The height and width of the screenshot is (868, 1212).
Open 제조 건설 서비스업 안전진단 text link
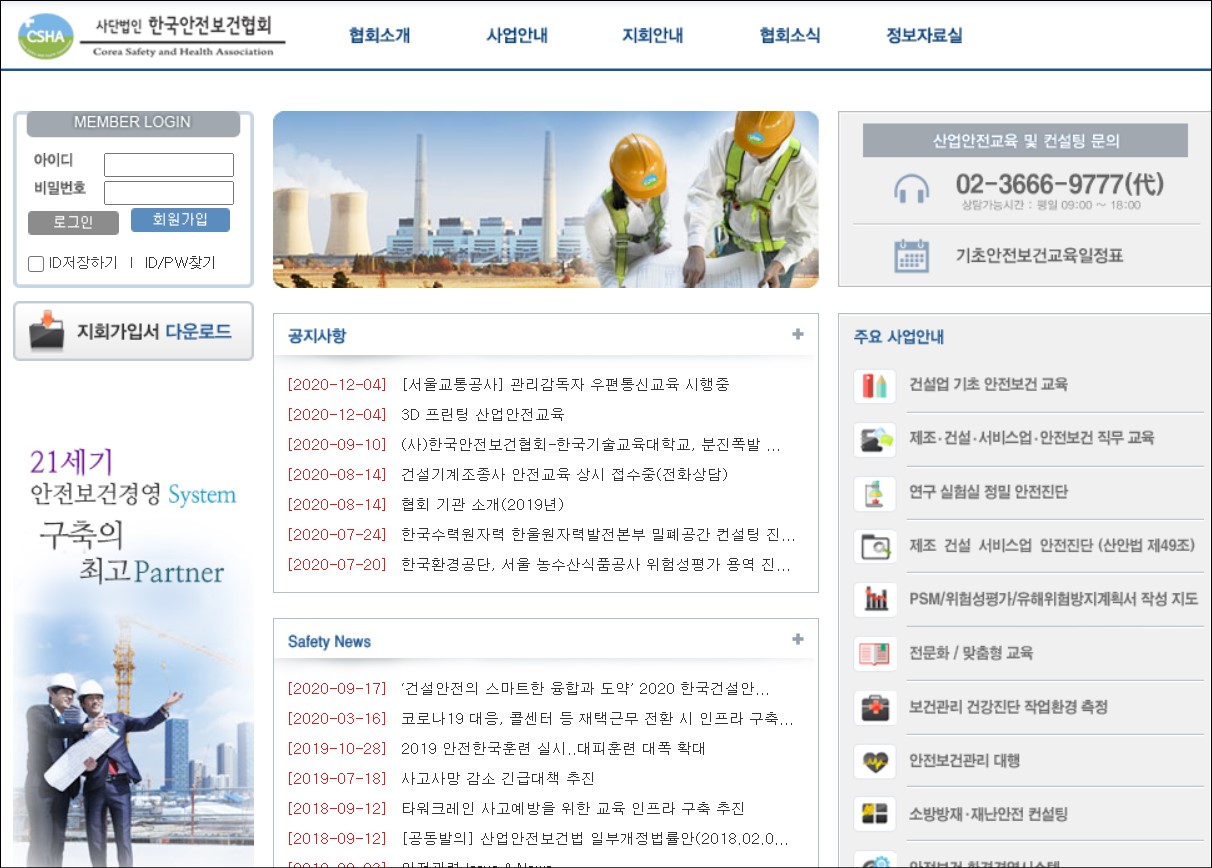[x=1052, y=546]
